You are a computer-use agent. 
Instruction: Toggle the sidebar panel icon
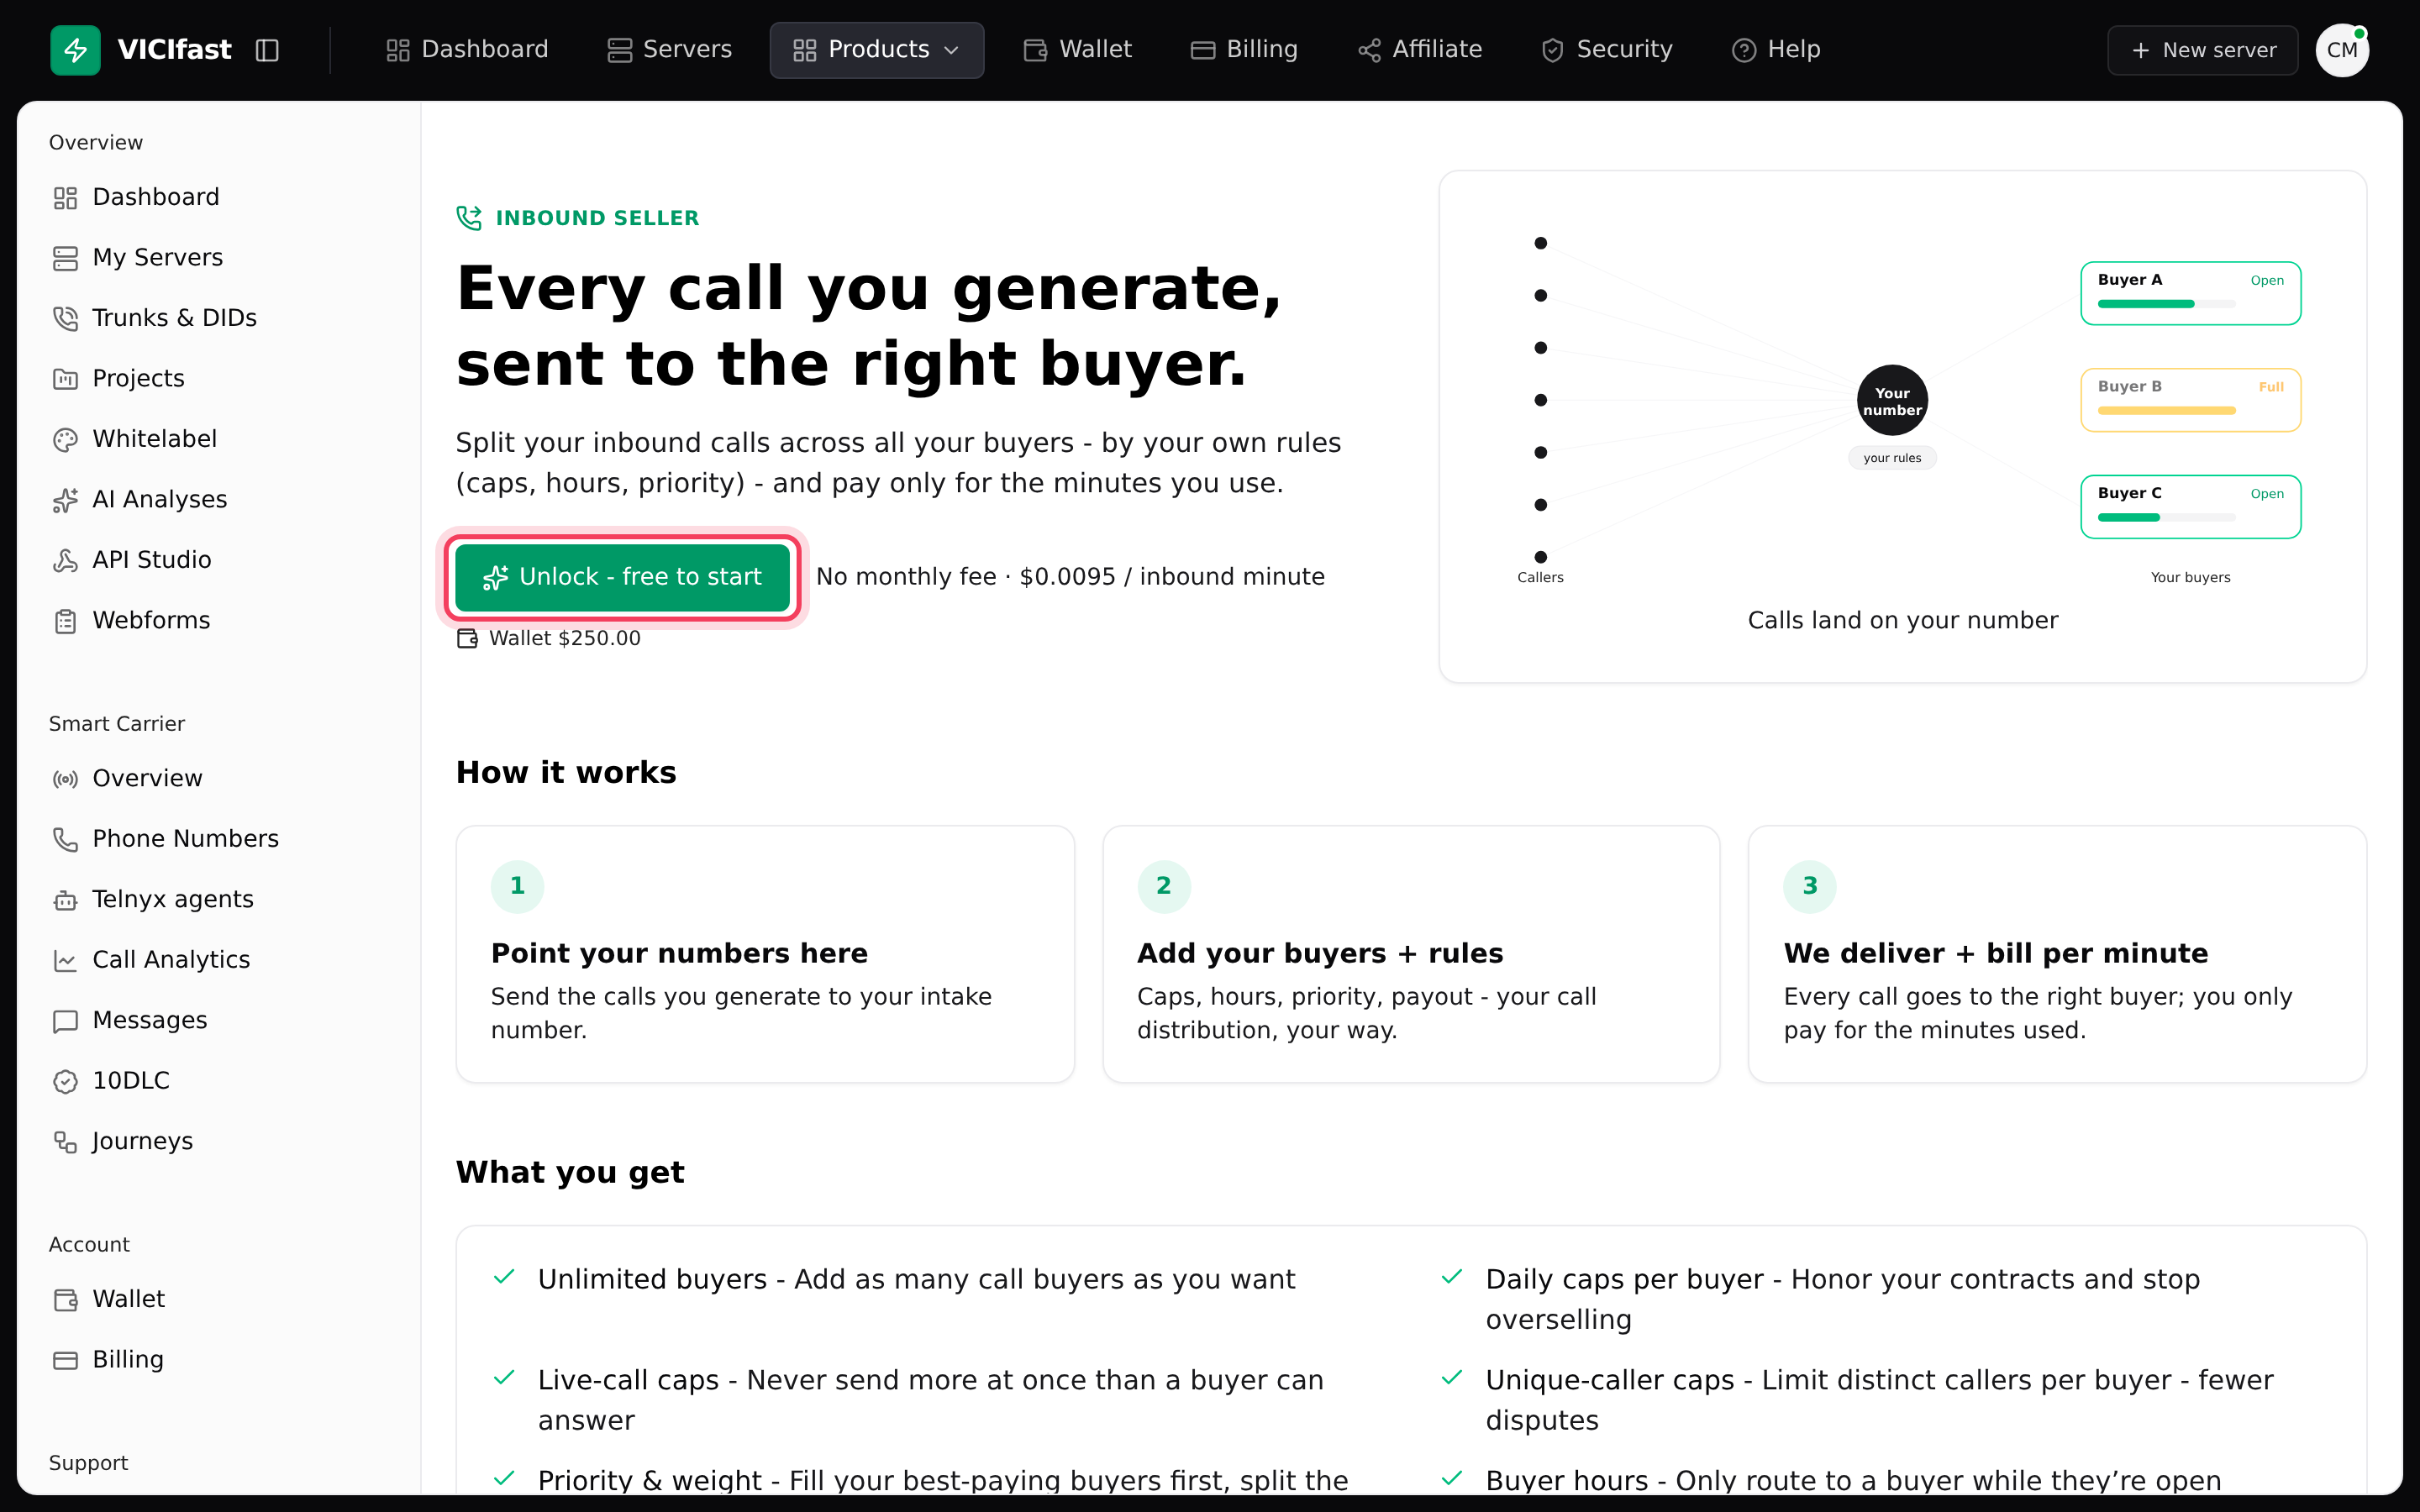[267, 50]
